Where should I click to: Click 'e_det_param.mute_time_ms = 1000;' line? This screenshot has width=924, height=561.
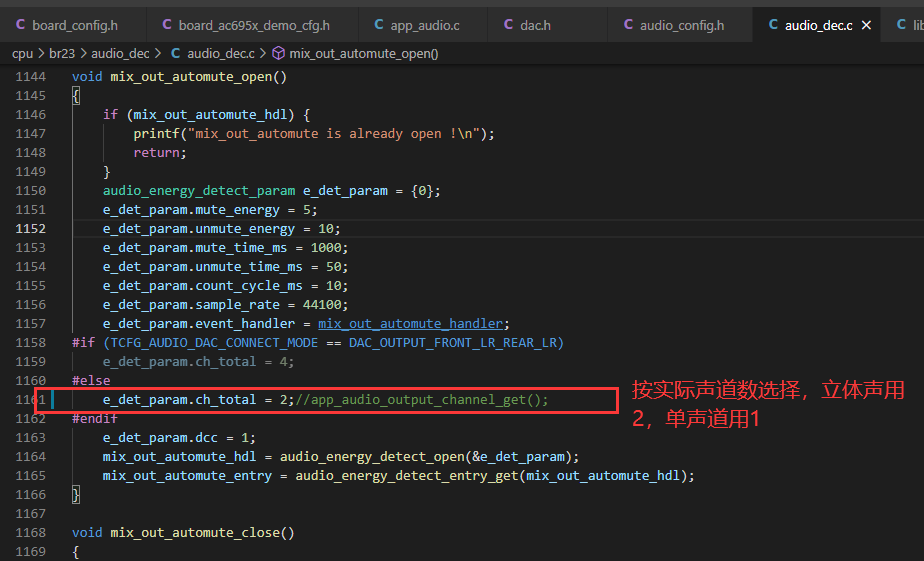pyautogui.click(x=225, y=248)
